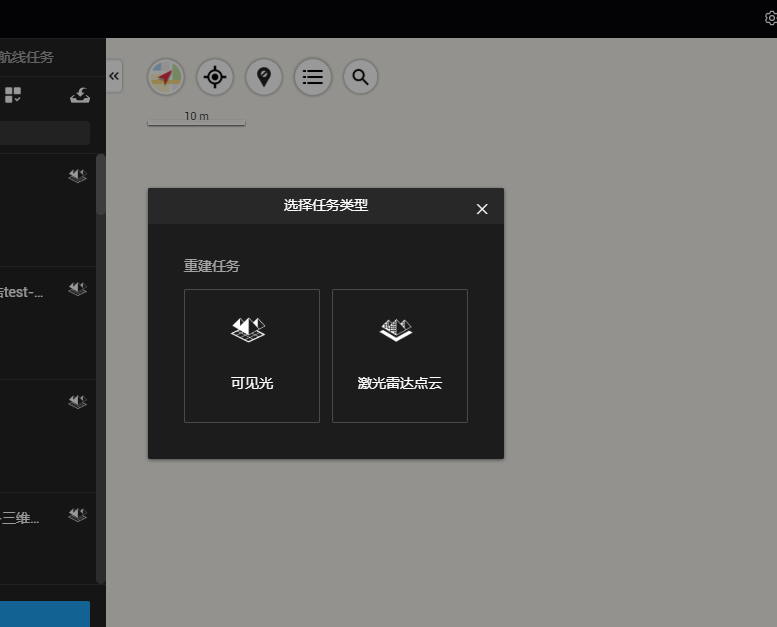Select the 激光雷达点云 task card
The height and width of the screenshot is (627, 777).
(x=400, y=356)
